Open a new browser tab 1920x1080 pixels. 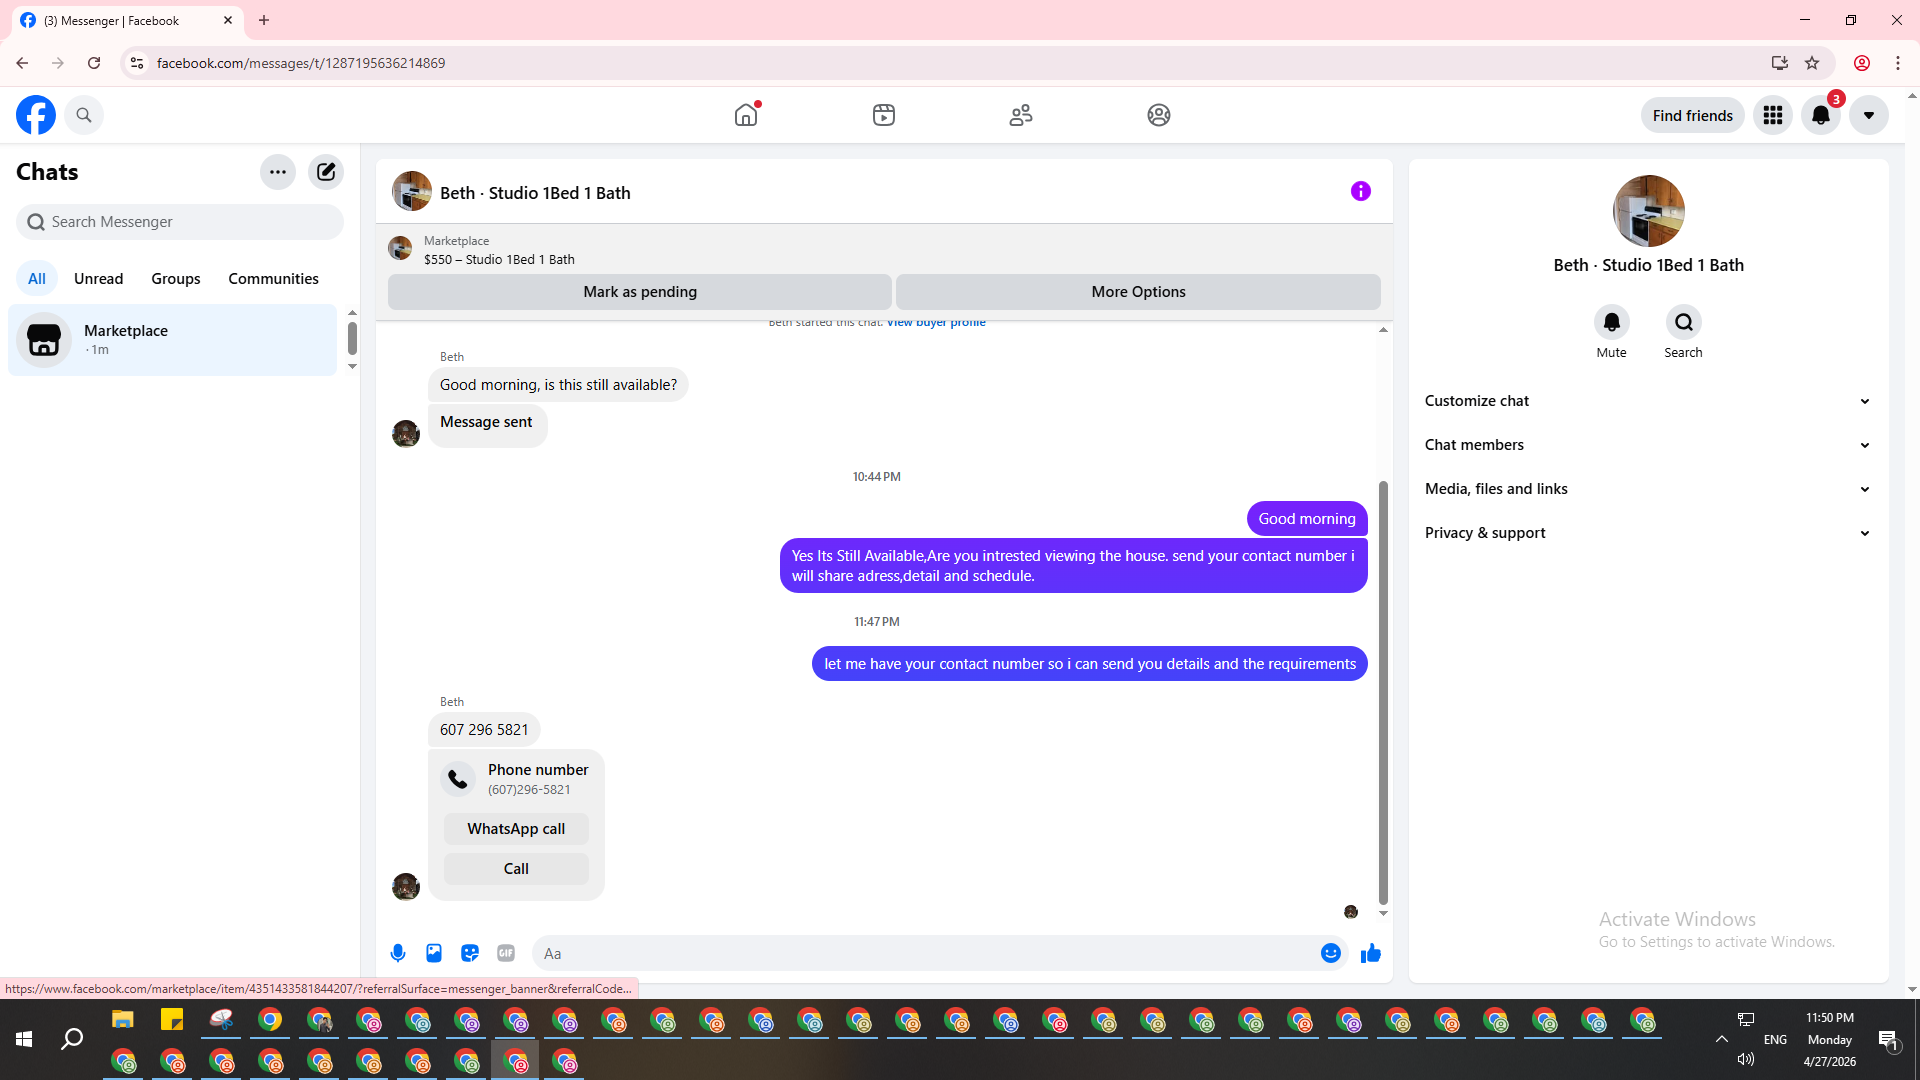tap(264, 20)
